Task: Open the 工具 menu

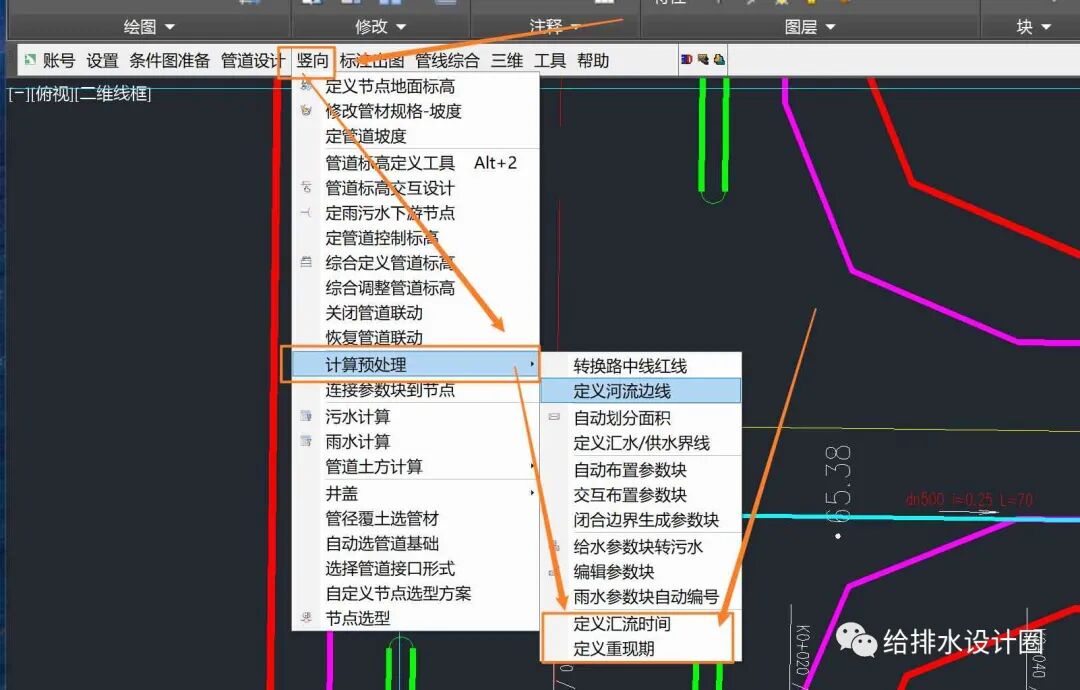Action: 550,60
